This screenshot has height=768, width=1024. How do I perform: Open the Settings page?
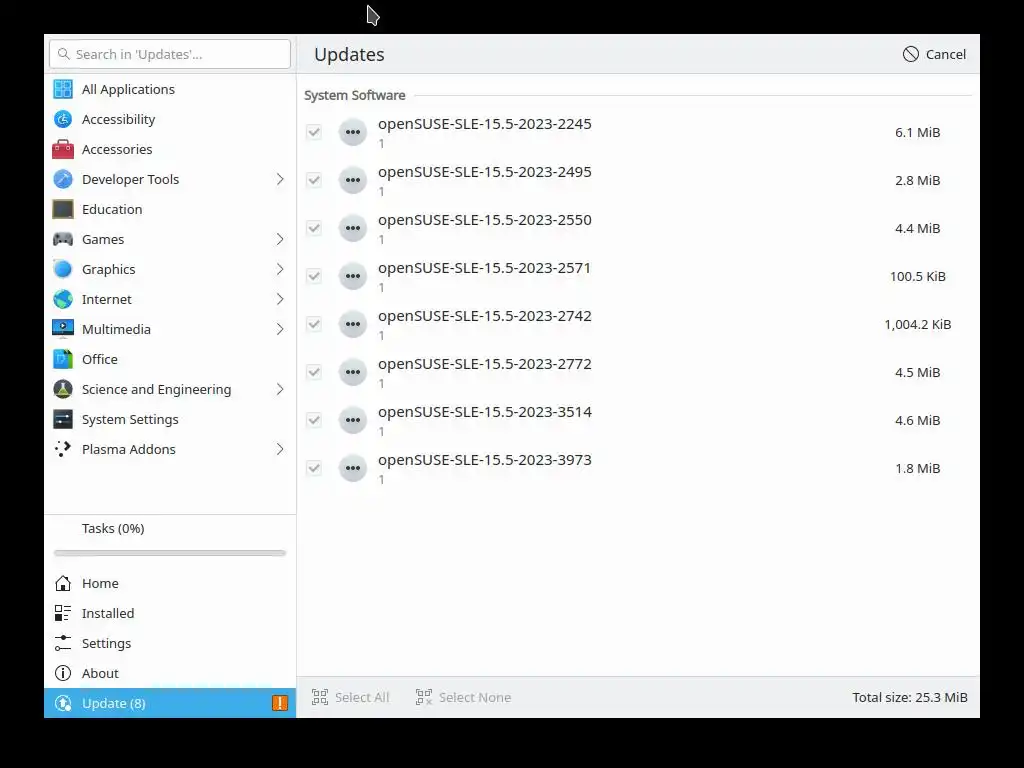[x=170, y=643]
